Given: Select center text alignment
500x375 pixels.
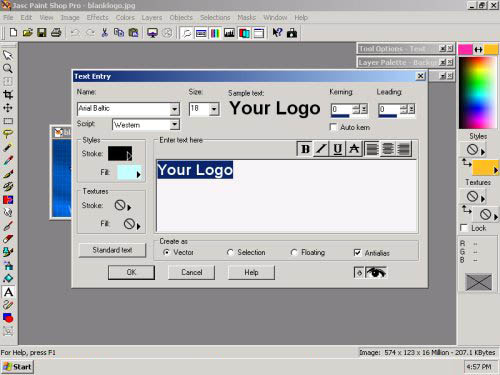Looking at the screenshot, I should [388, 149].
